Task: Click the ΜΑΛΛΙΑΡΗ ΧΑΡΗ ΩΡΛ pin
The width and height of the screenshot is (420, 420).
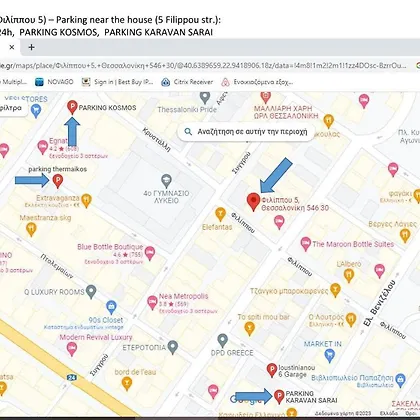Action: pos(265,98)
